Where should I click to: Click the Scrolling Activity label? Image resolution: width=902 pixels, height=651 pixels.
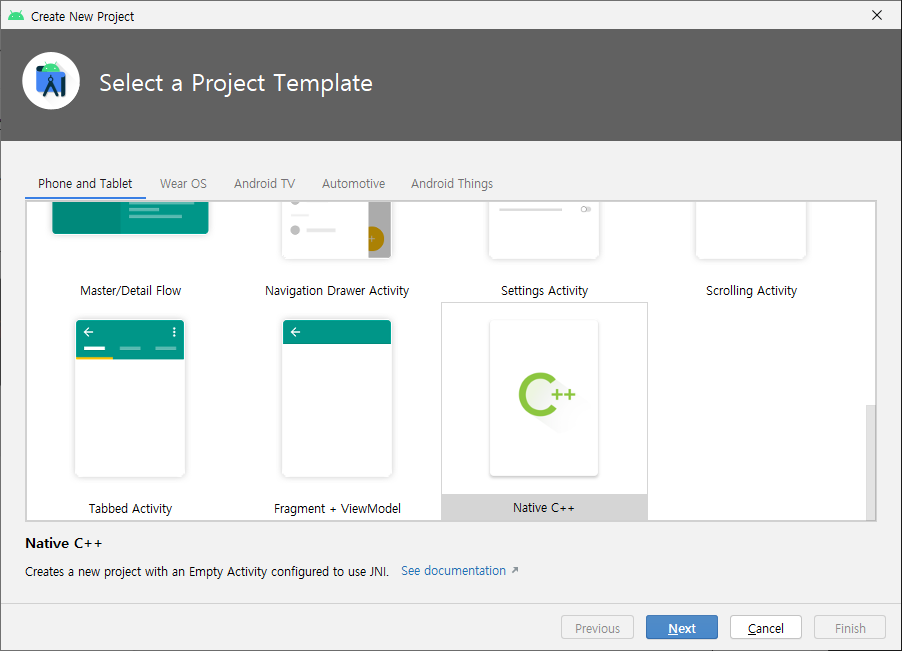click(751, 290)
